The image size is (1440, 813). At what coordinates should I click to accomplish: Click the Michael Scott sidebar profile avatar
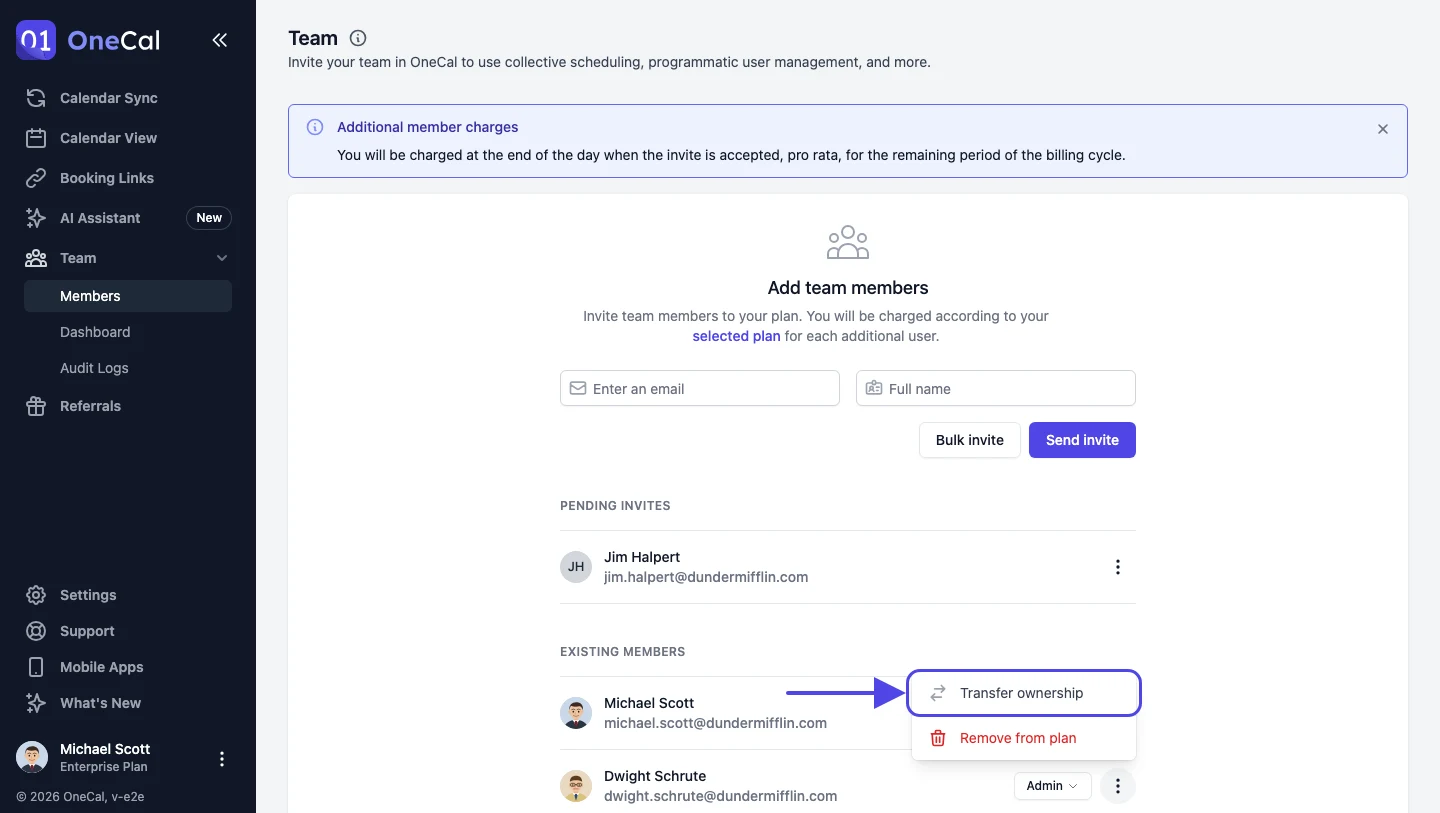pyautogui.click(x=32, y=758)
